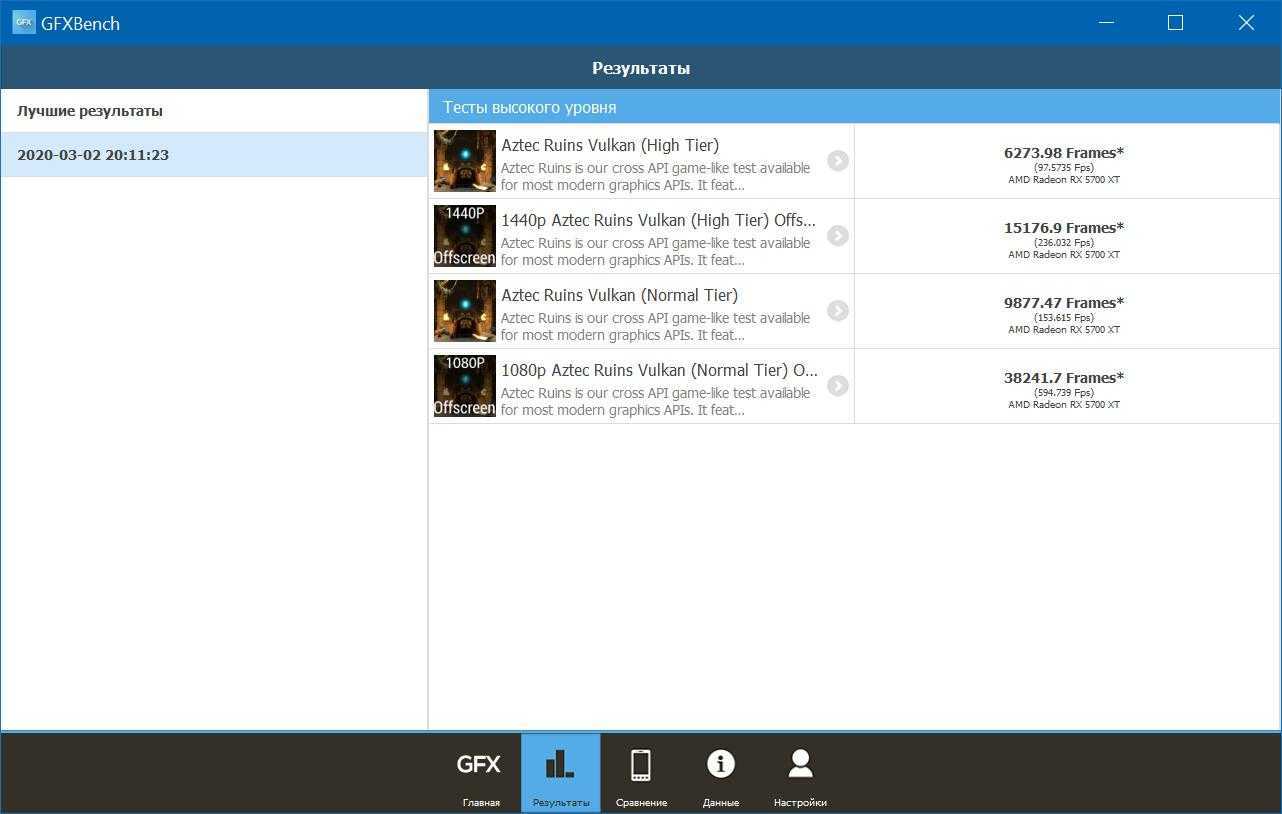The image size is (1282, 814).
Task: Click the 6273.98 Frames result score
Action: (1063, 153)
